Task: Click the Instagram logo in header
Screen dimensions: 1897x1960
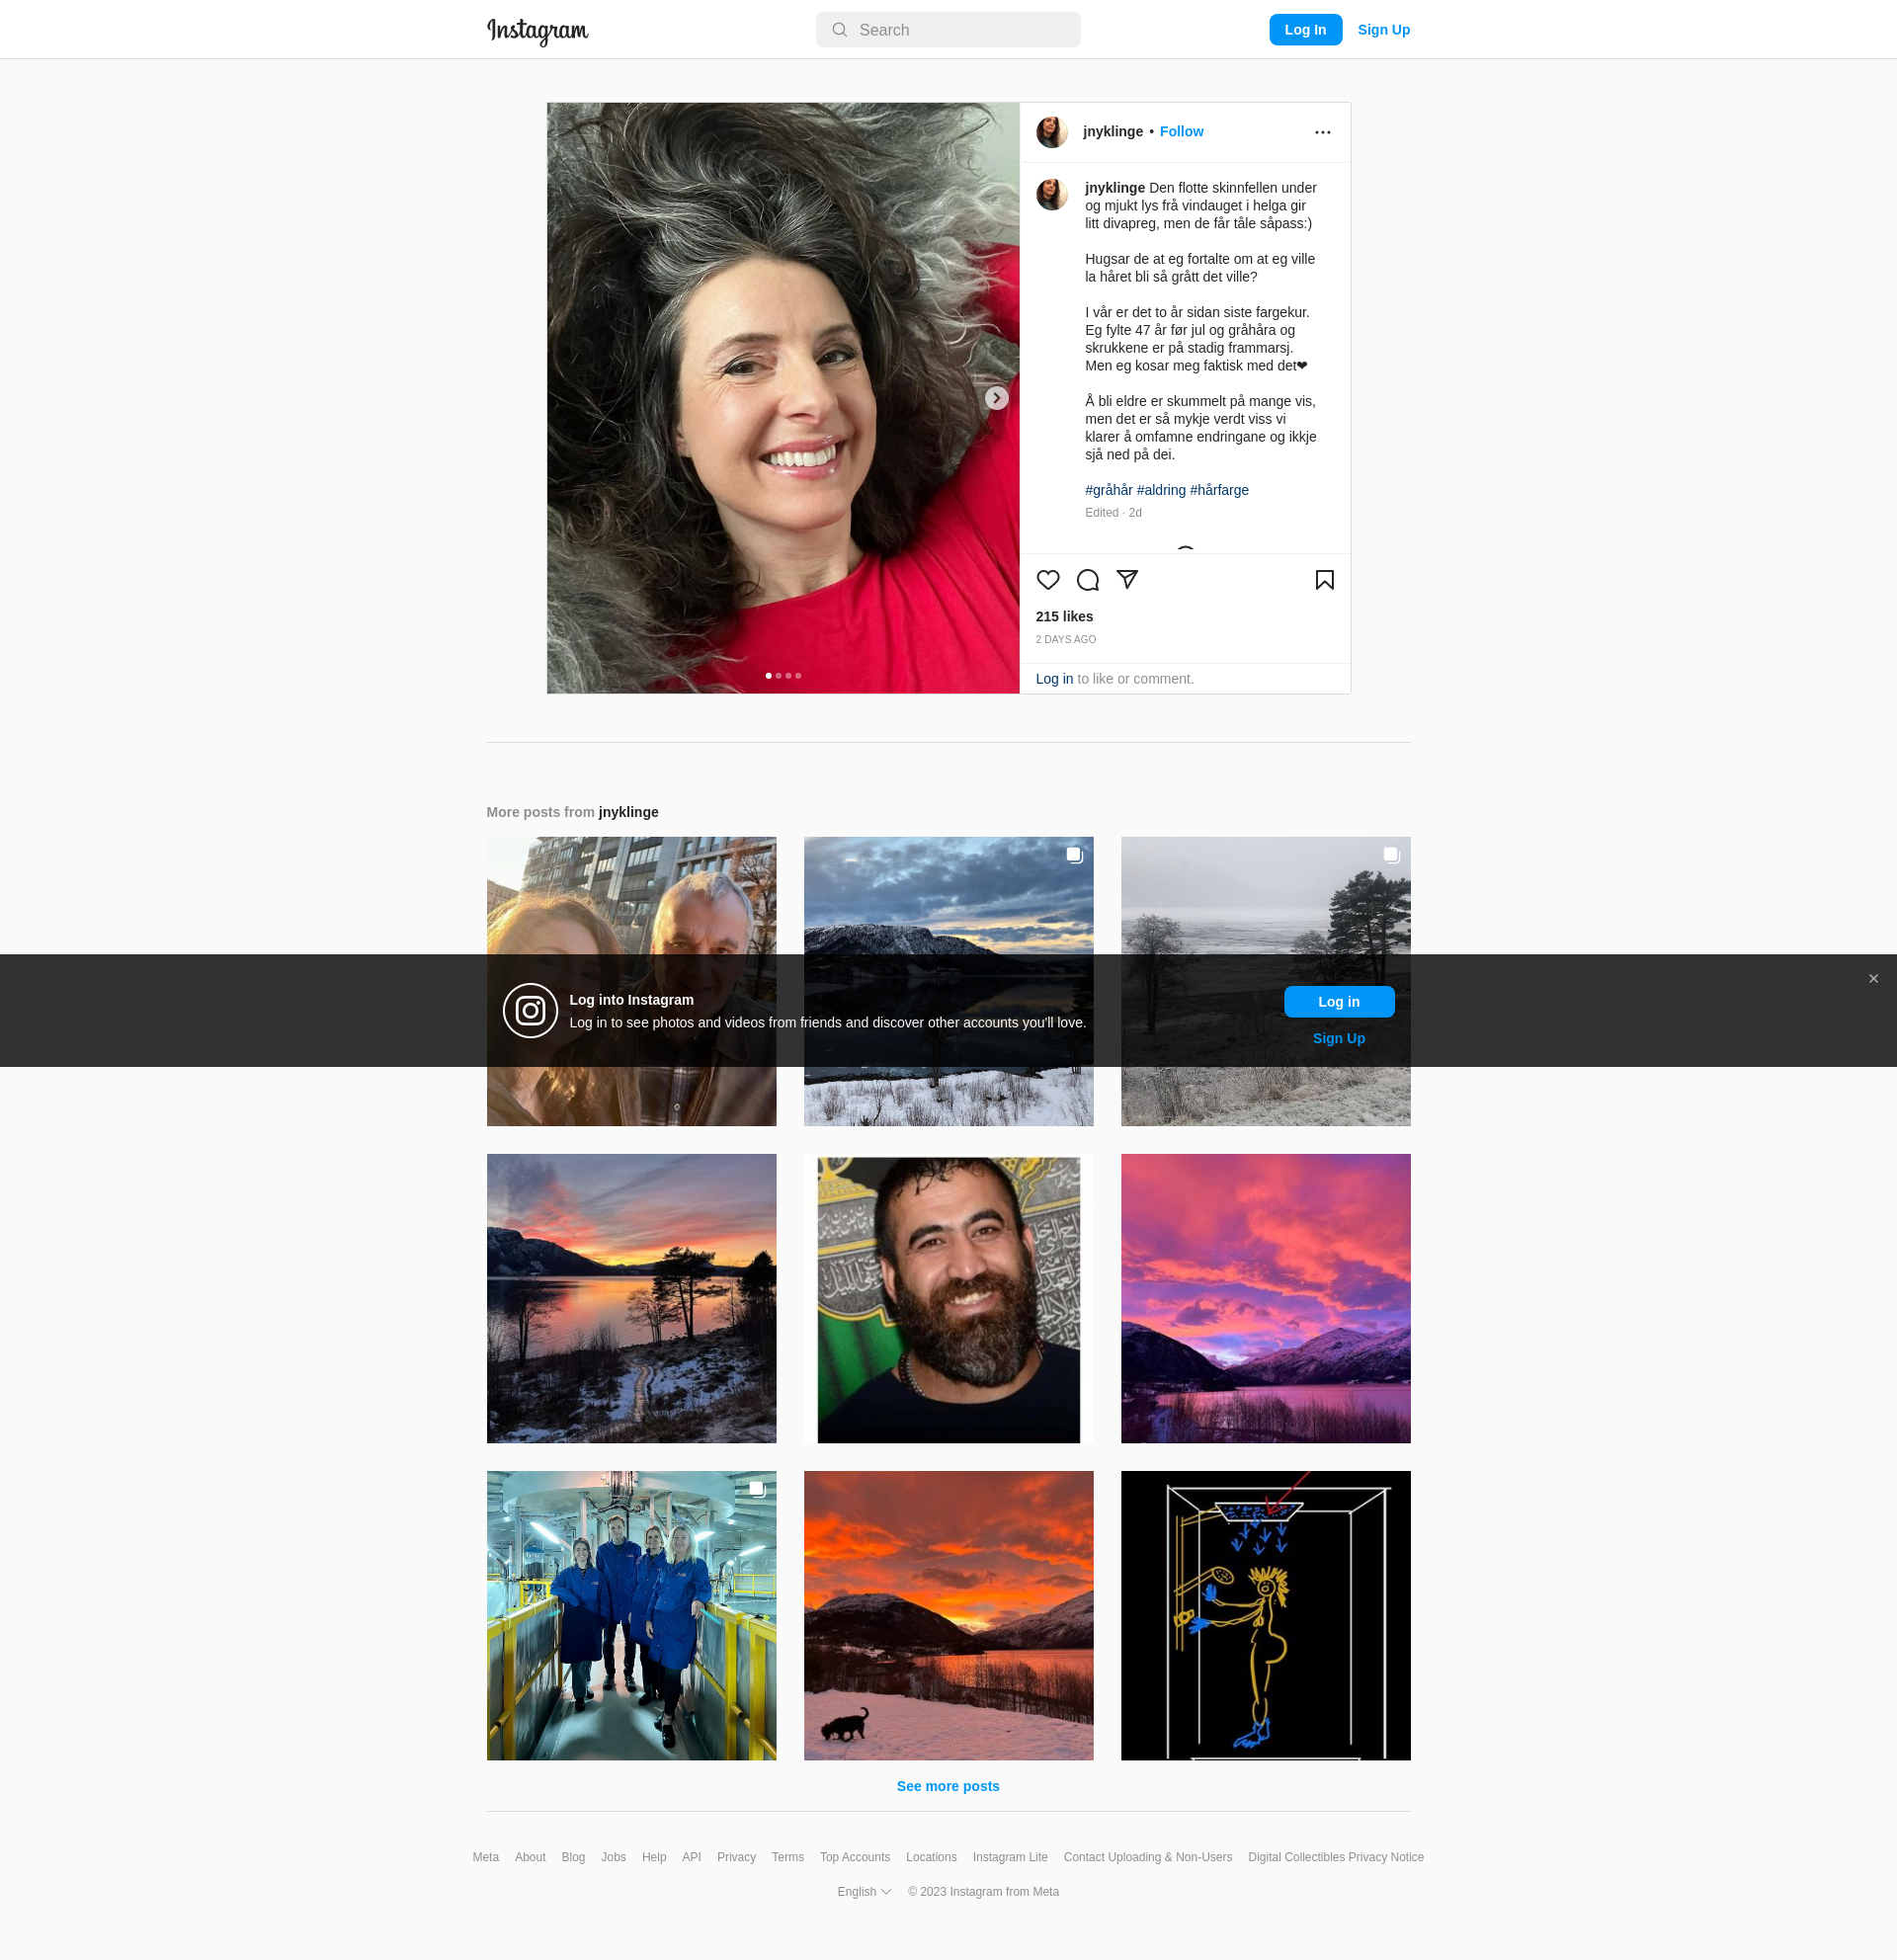Action: [x=537, y=31]
